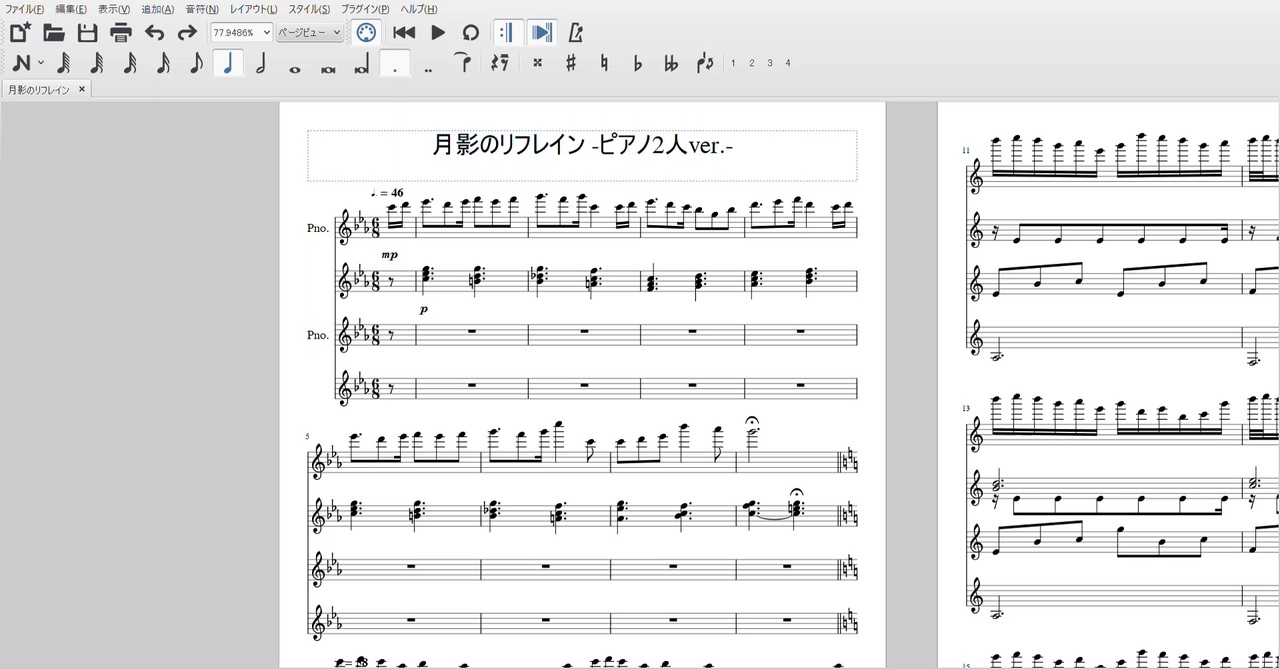Apply flat accidental
This screenshot has height=669, width=1280.
coord(638,63)
